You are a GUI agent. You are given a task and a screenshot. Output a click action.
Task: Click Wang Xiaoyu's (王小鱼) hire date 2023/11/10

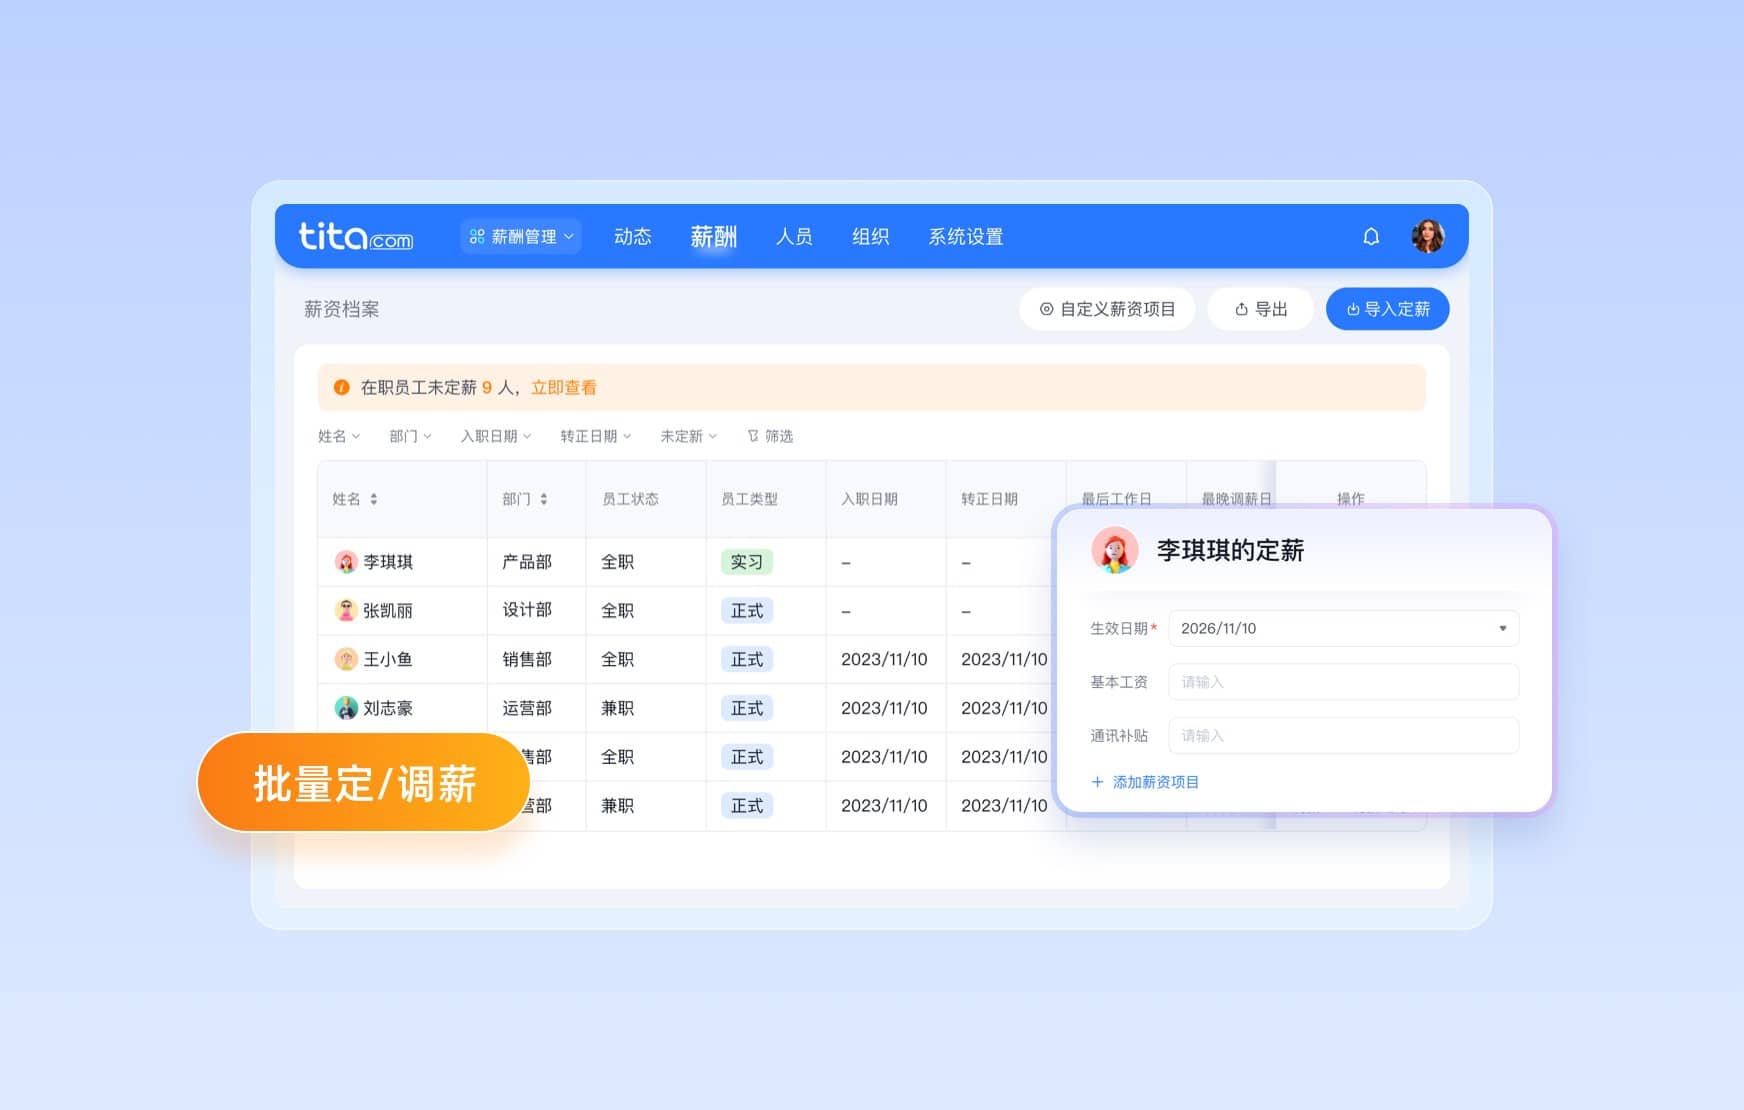tap(884, 659)
